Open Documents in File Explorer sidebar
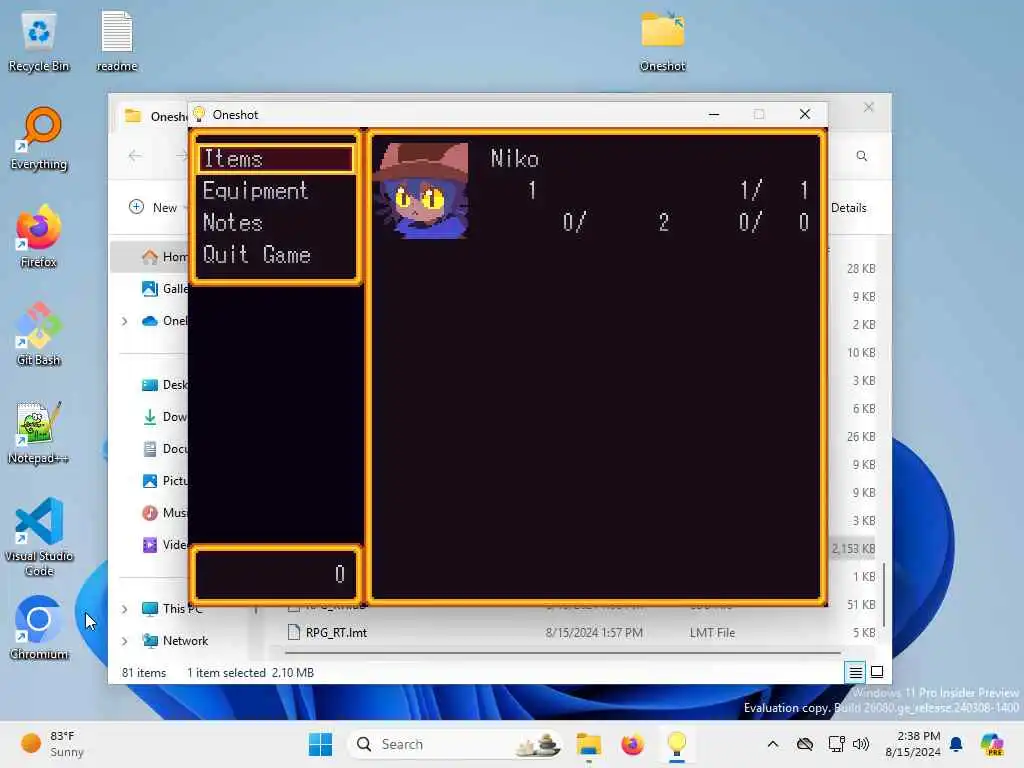The image size is (1024, 768). [x=165, y=449]
